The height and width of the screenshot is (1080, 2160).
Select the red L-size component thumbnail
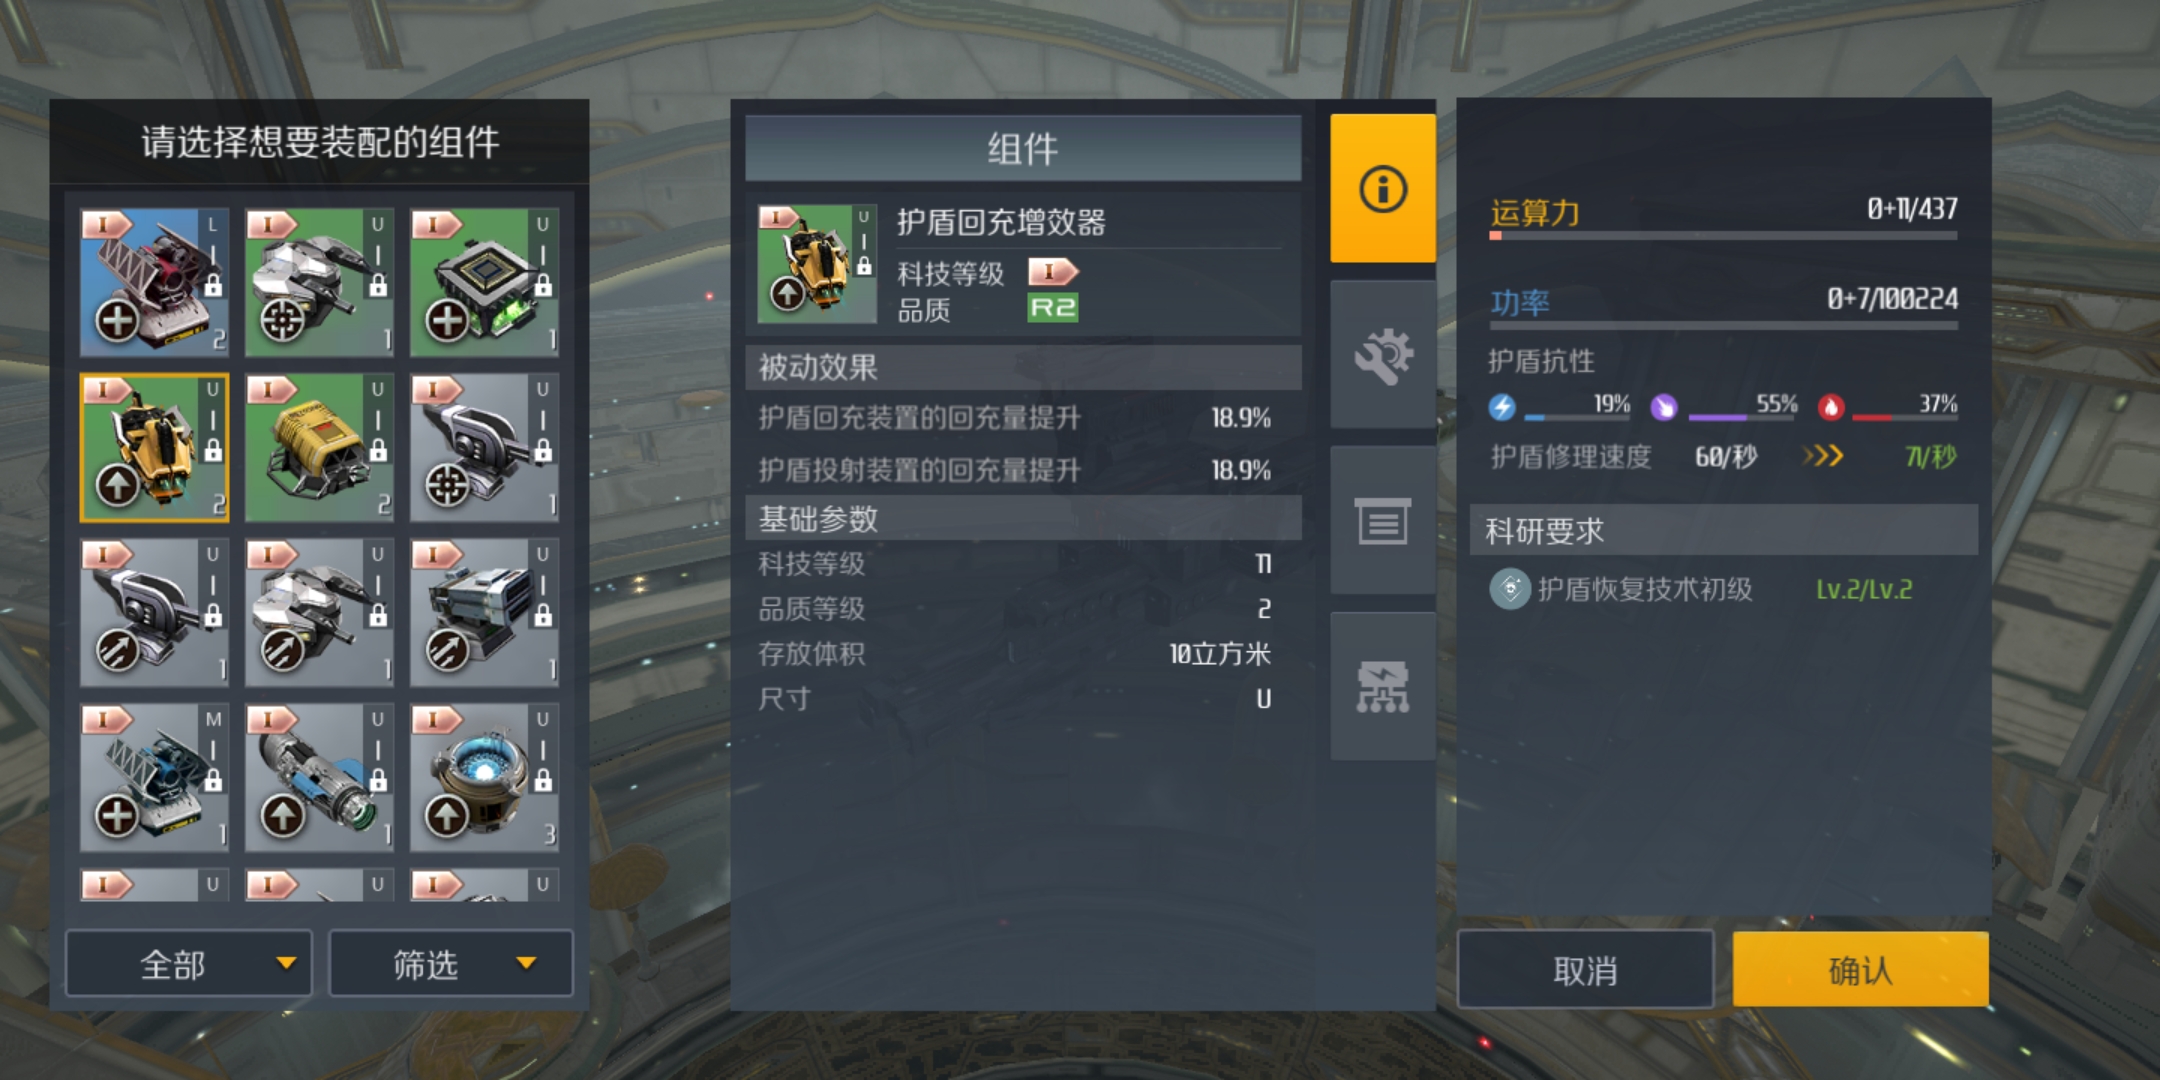[154, 282]
